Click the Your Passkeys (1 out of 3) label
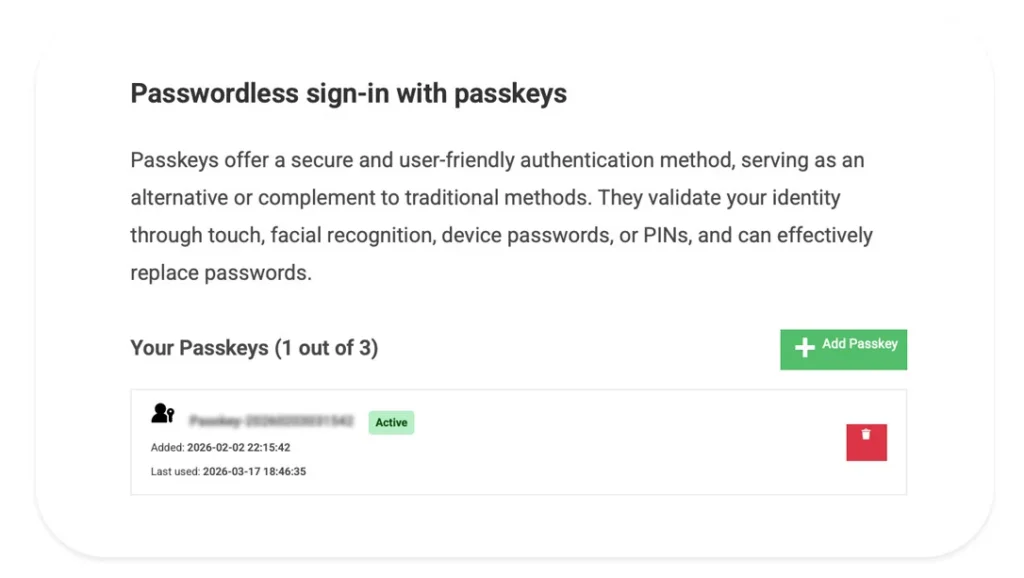1024x578 pixels. 253,347
